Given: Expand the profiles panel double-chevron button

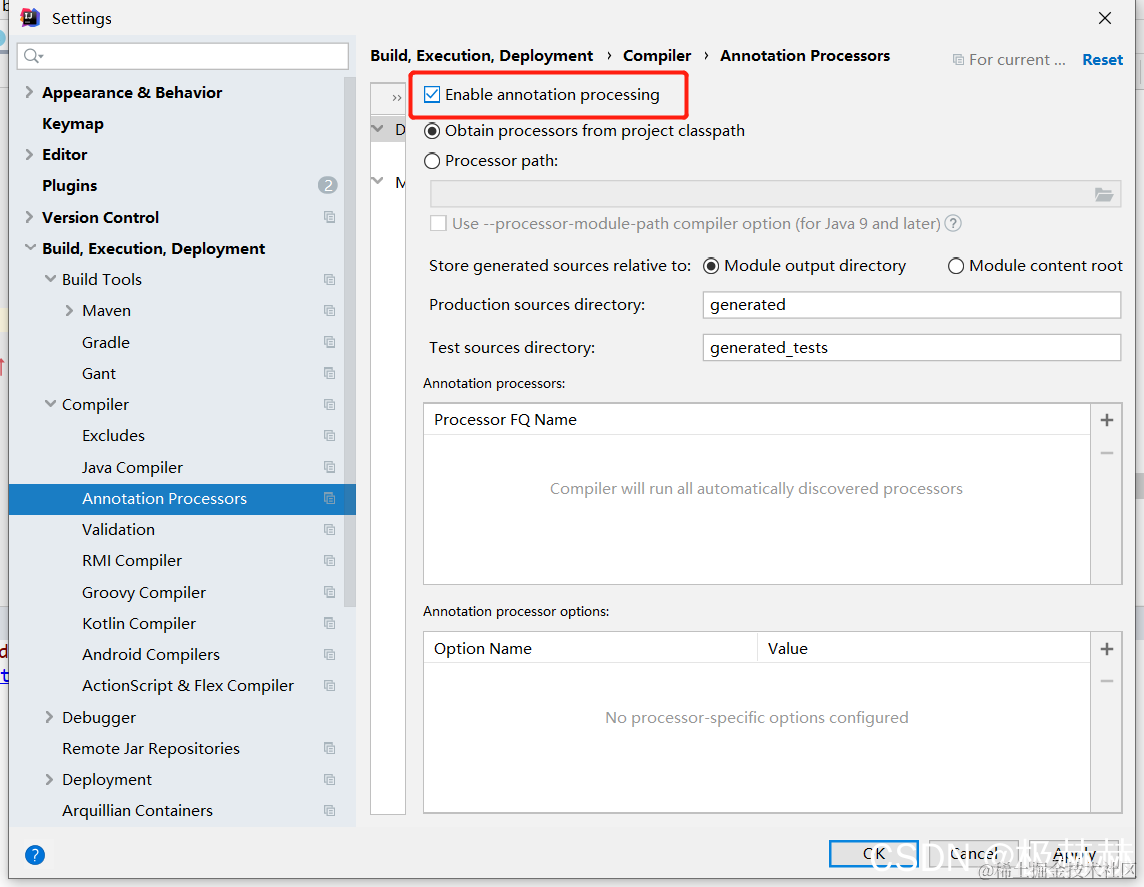Looking at the screenshot, I should [396, 97].
